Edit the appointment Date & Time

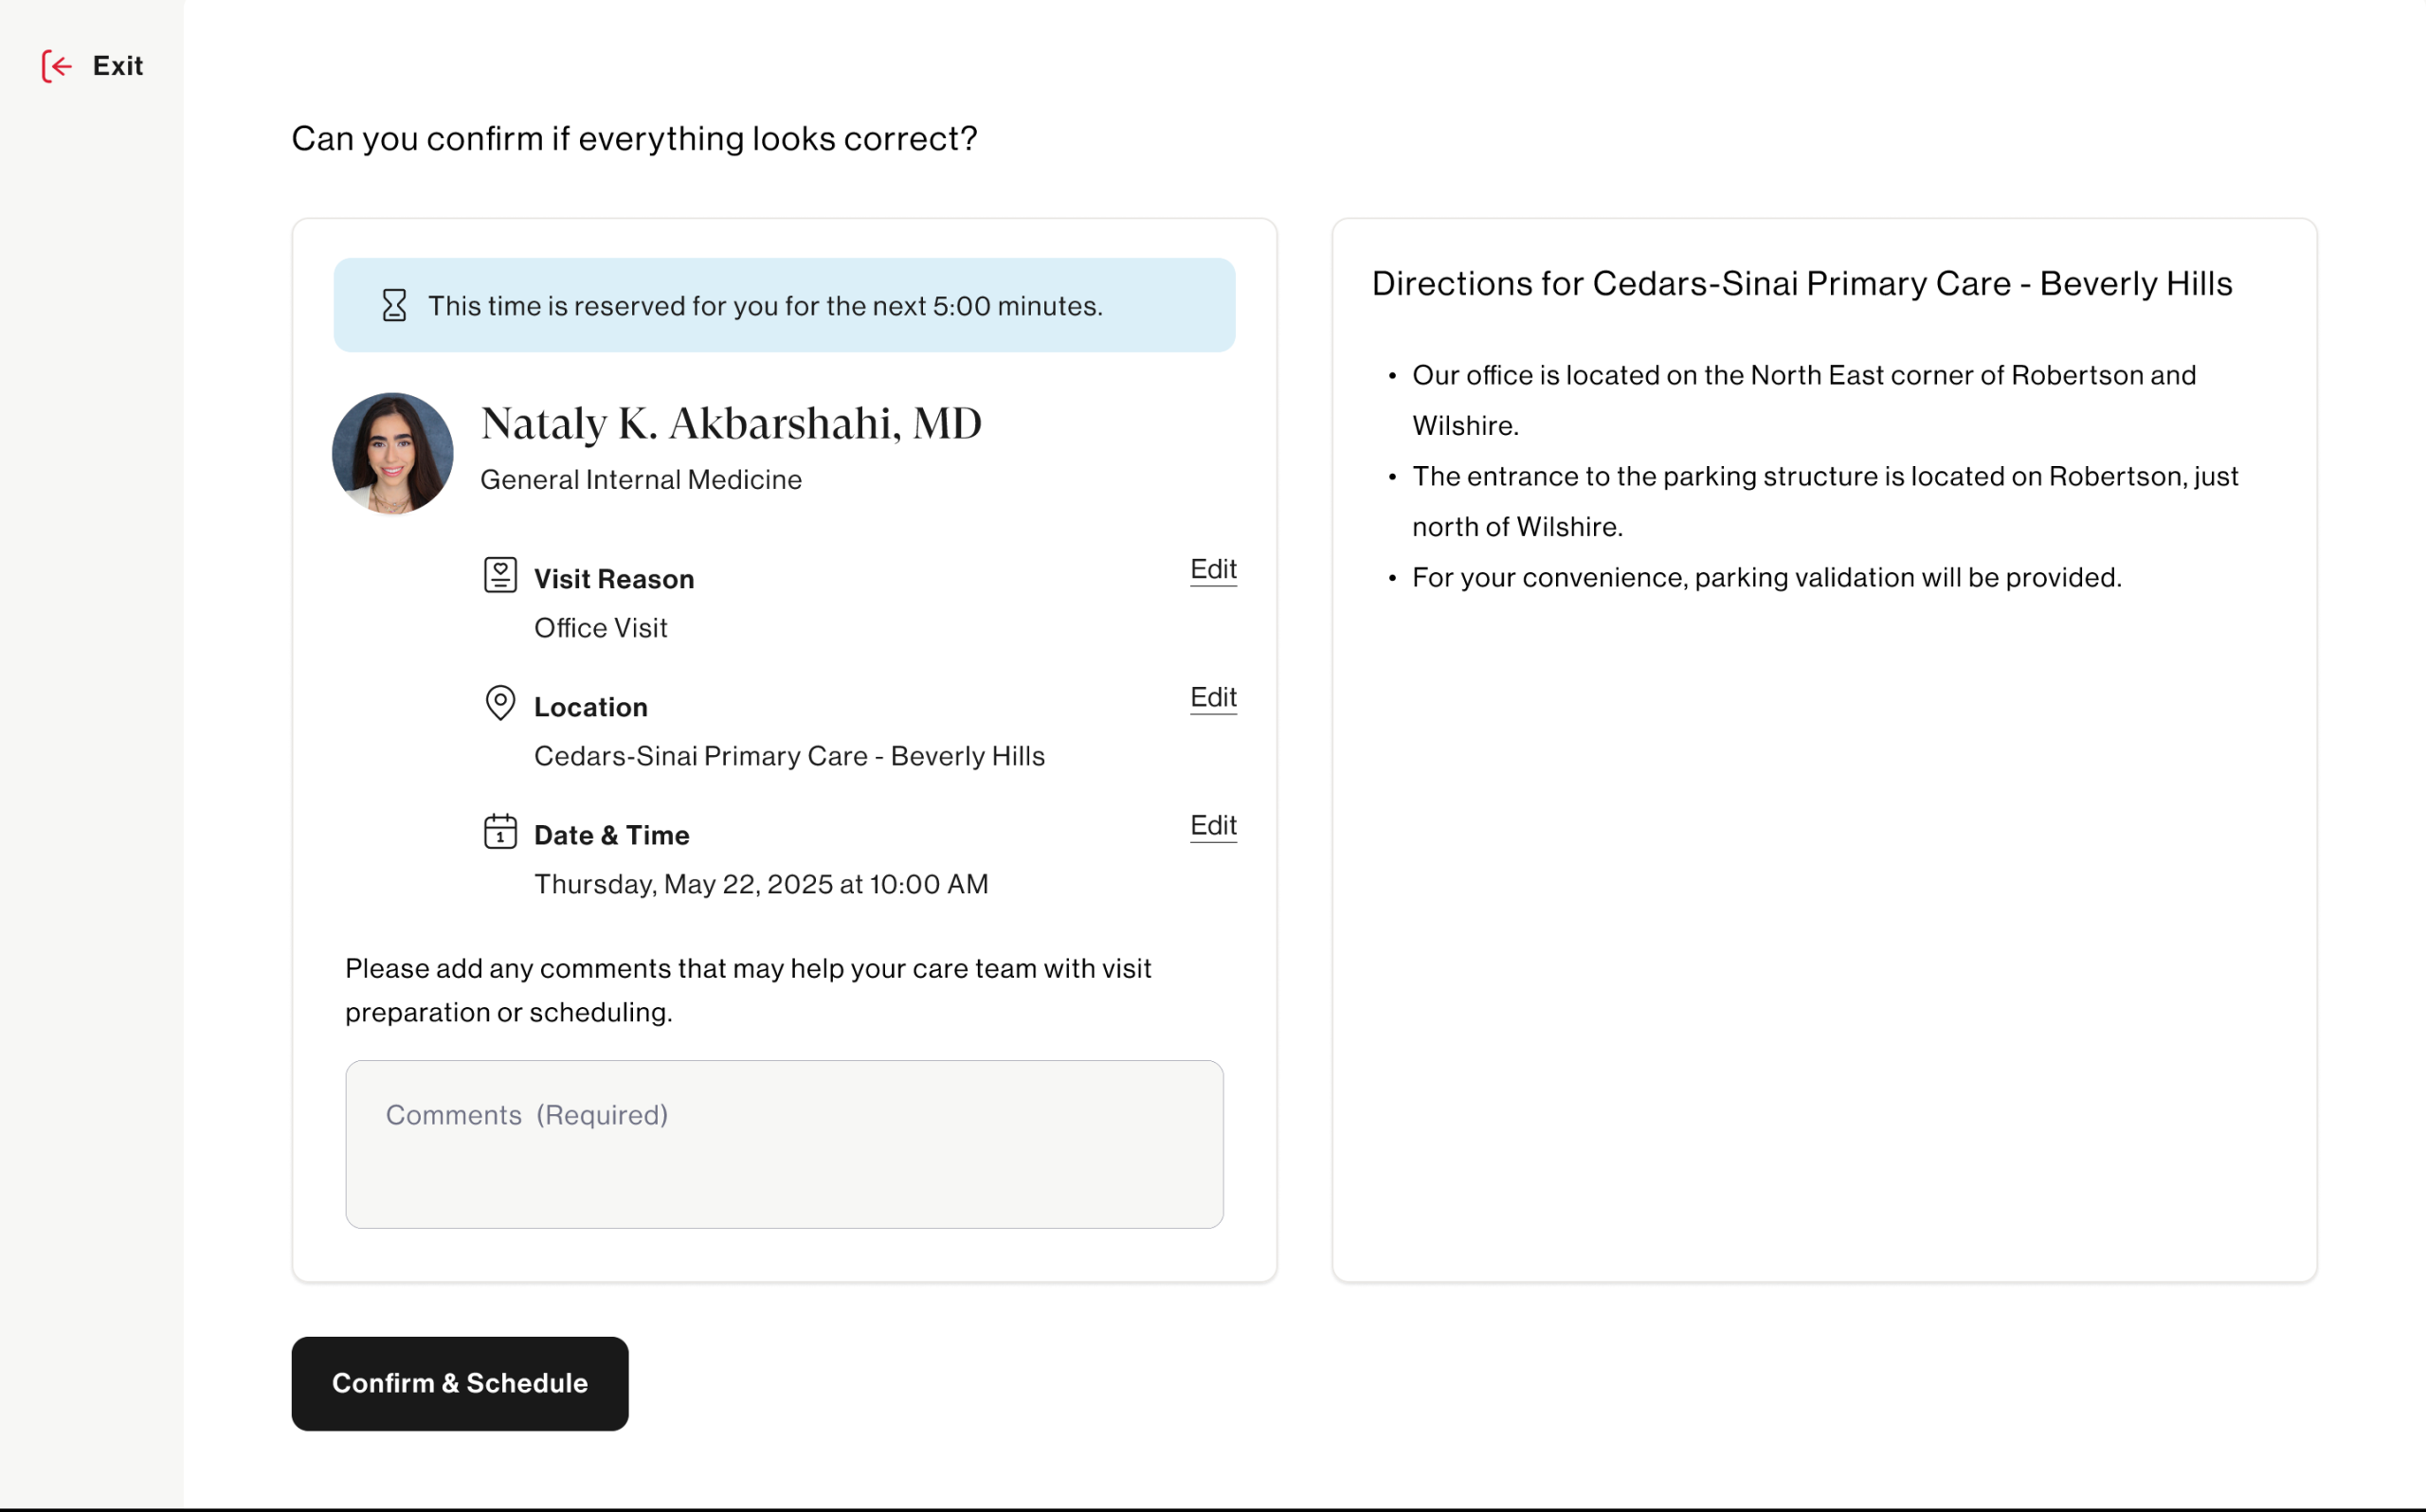point(1213,825)
